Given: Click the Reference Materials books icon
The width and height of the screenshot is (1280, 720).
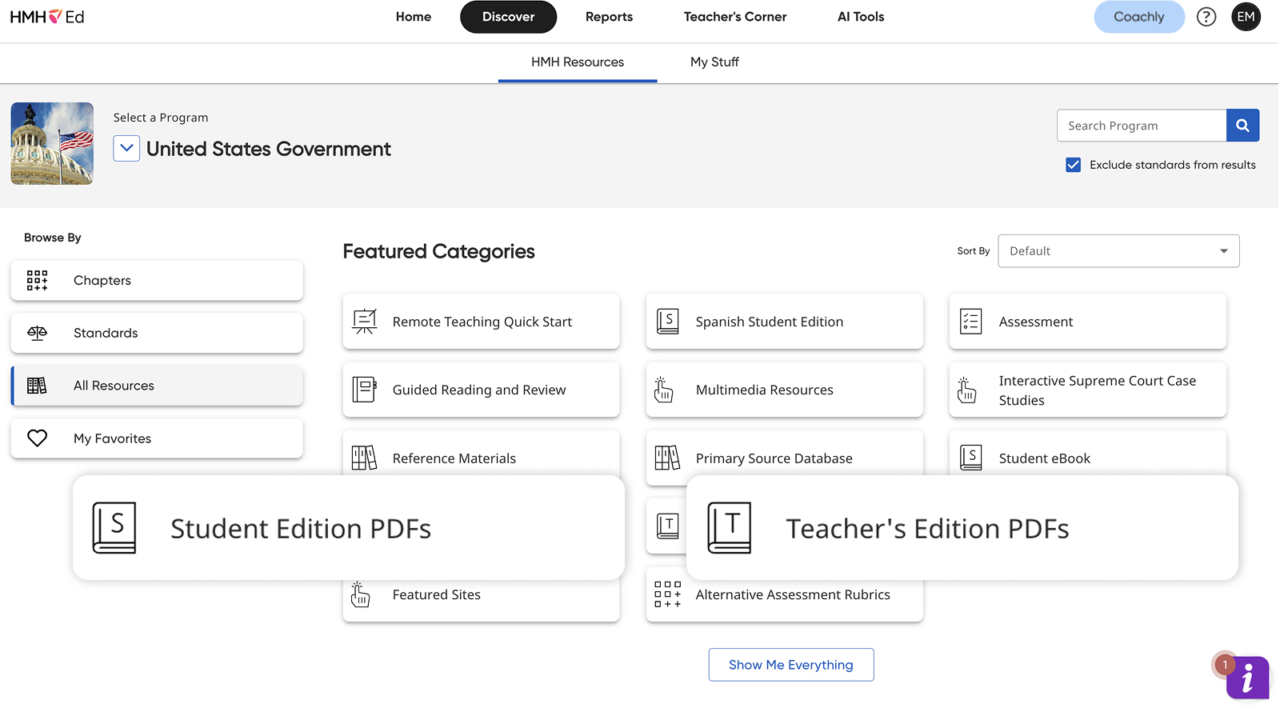Looking at the screenshot, I should (x=365, y=458).
